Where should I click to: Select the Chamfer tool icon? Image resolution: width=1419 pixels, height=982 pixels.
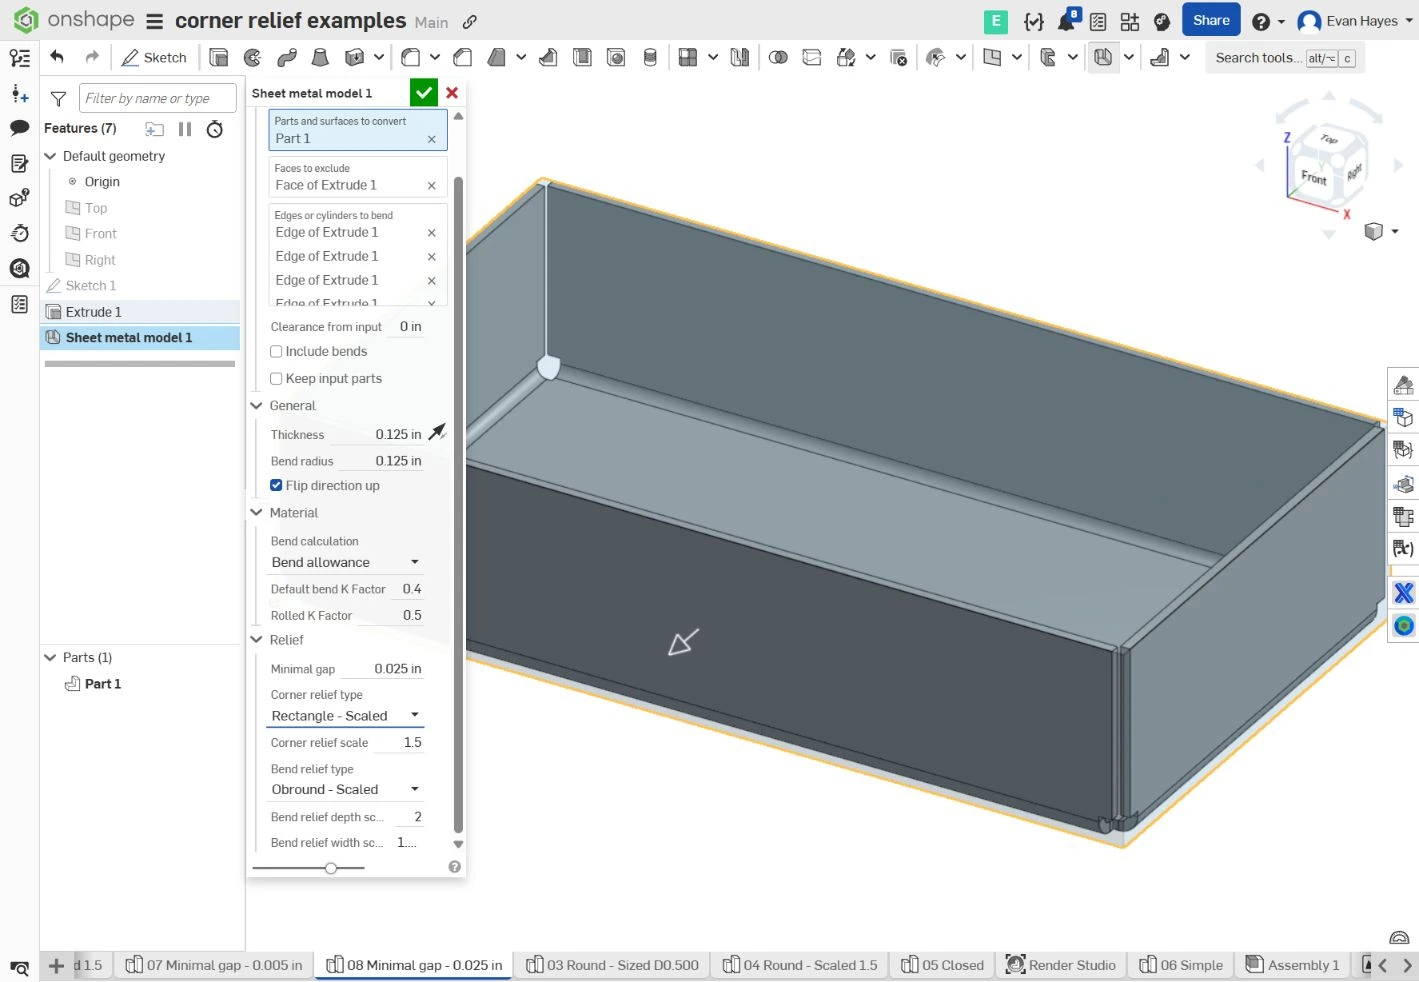(x=462, y=57)
